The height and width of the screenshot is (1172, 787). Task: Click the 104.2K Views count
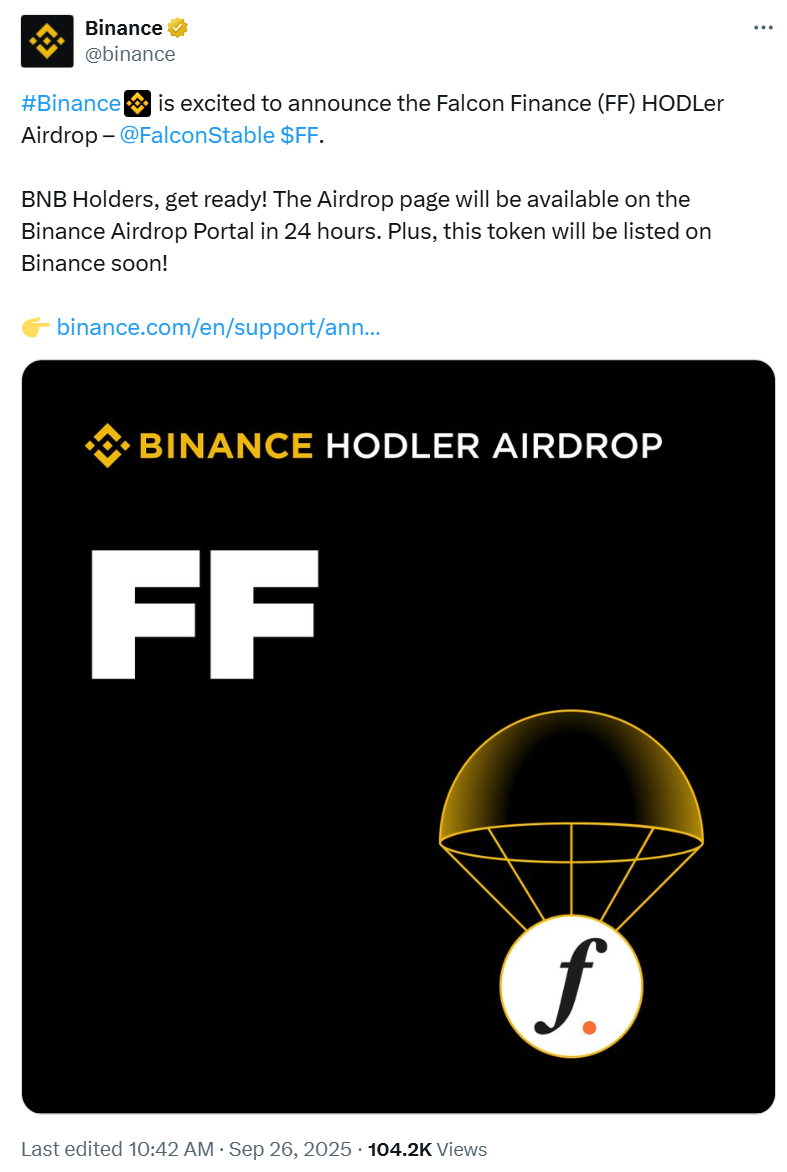tap(428, 1150)
